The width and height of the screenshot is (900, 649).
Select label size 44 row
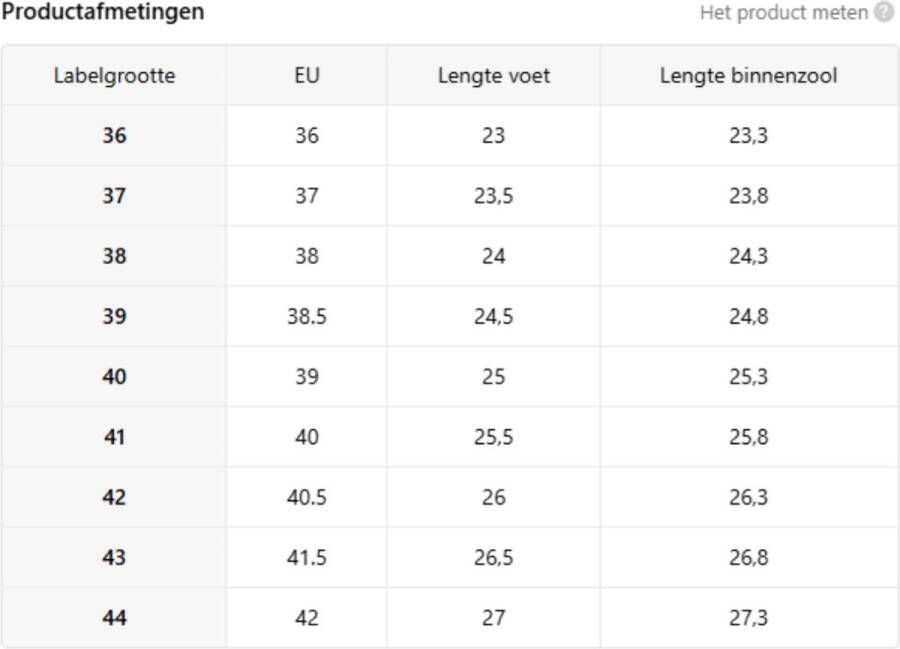click(450, 618)
